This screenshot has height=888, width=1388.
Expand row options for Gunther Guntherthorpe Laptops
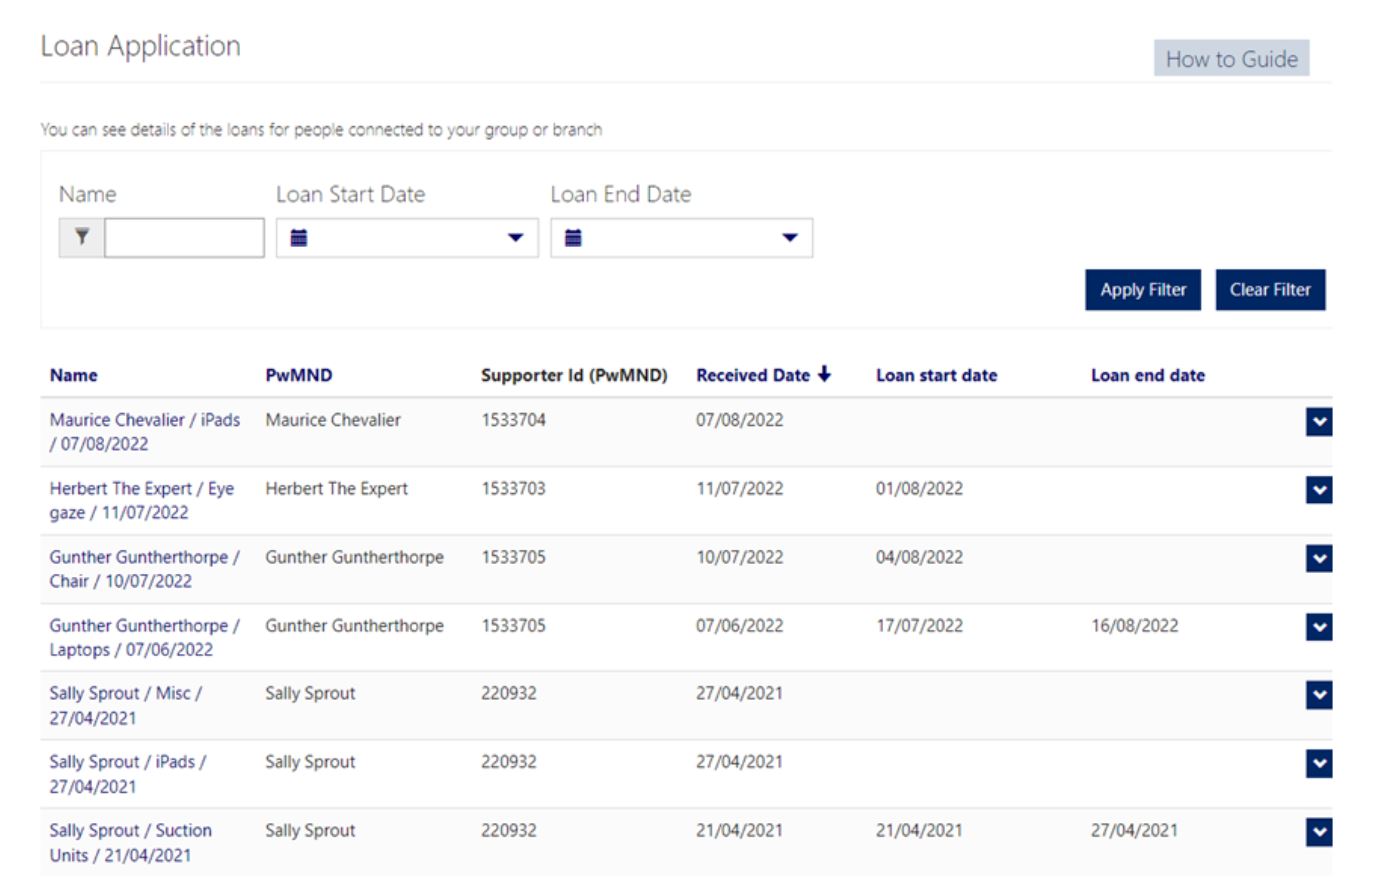1319,627
